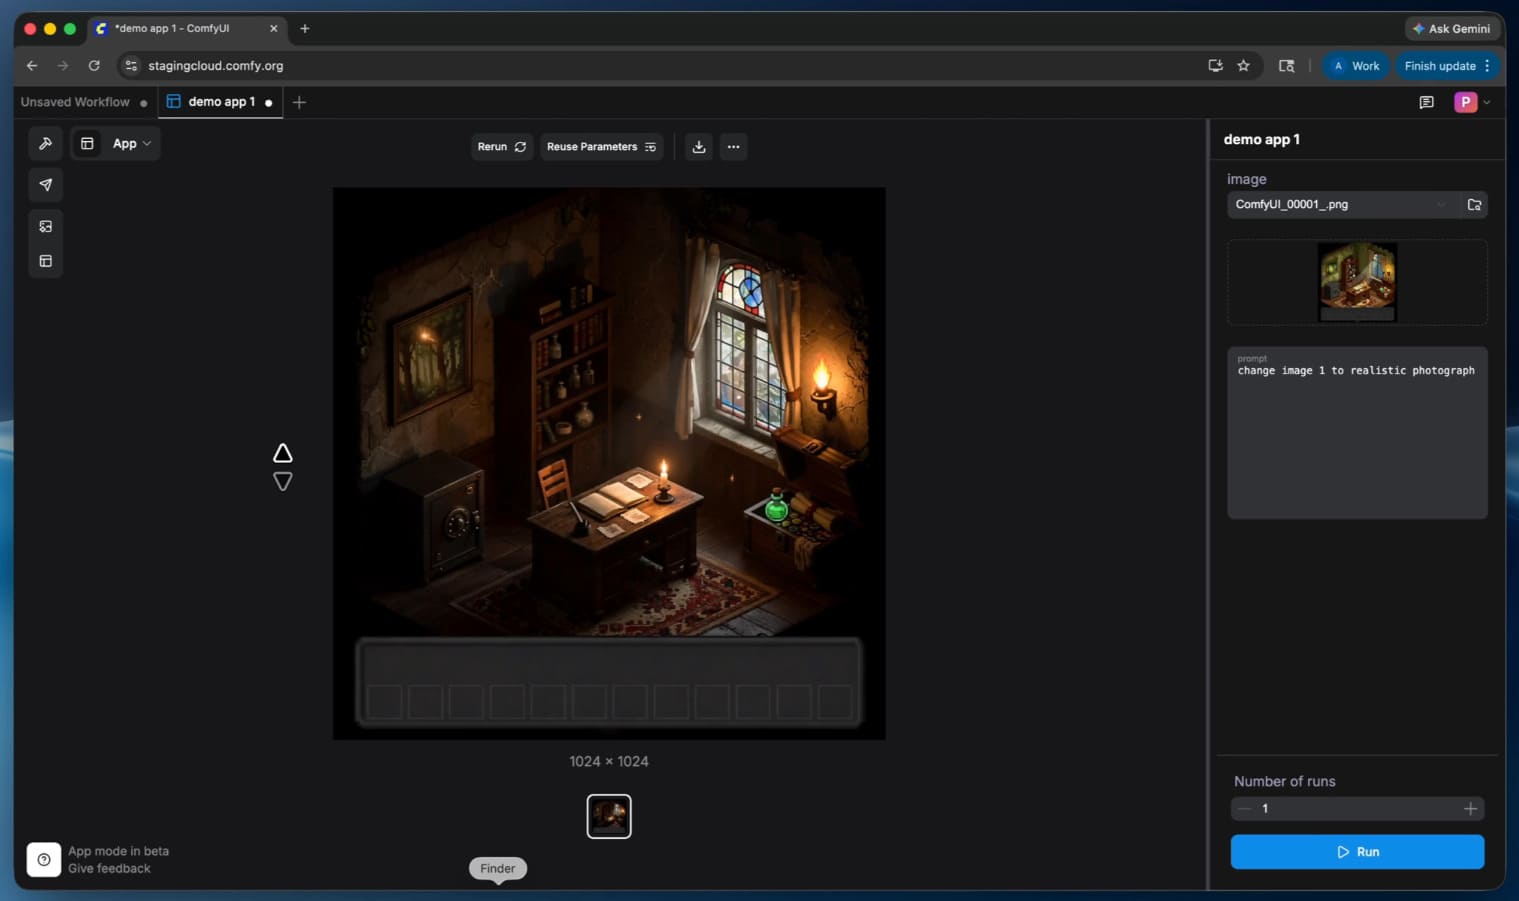The width and height of the screenshot is (1519, 901).
Task: Click the feedback chat icon near profile avatar
Action: (1426, 102)
